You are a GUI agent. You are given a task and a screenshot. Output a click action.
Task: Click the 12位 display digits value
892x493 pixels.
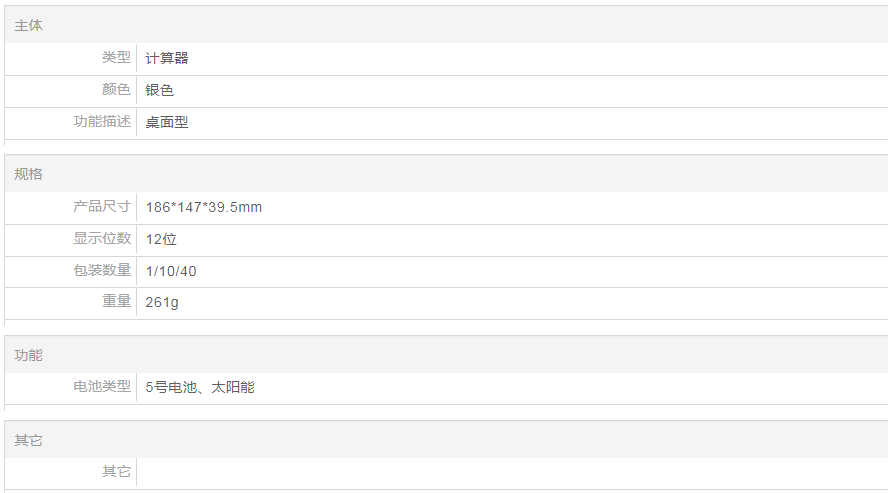pos(161,239)
